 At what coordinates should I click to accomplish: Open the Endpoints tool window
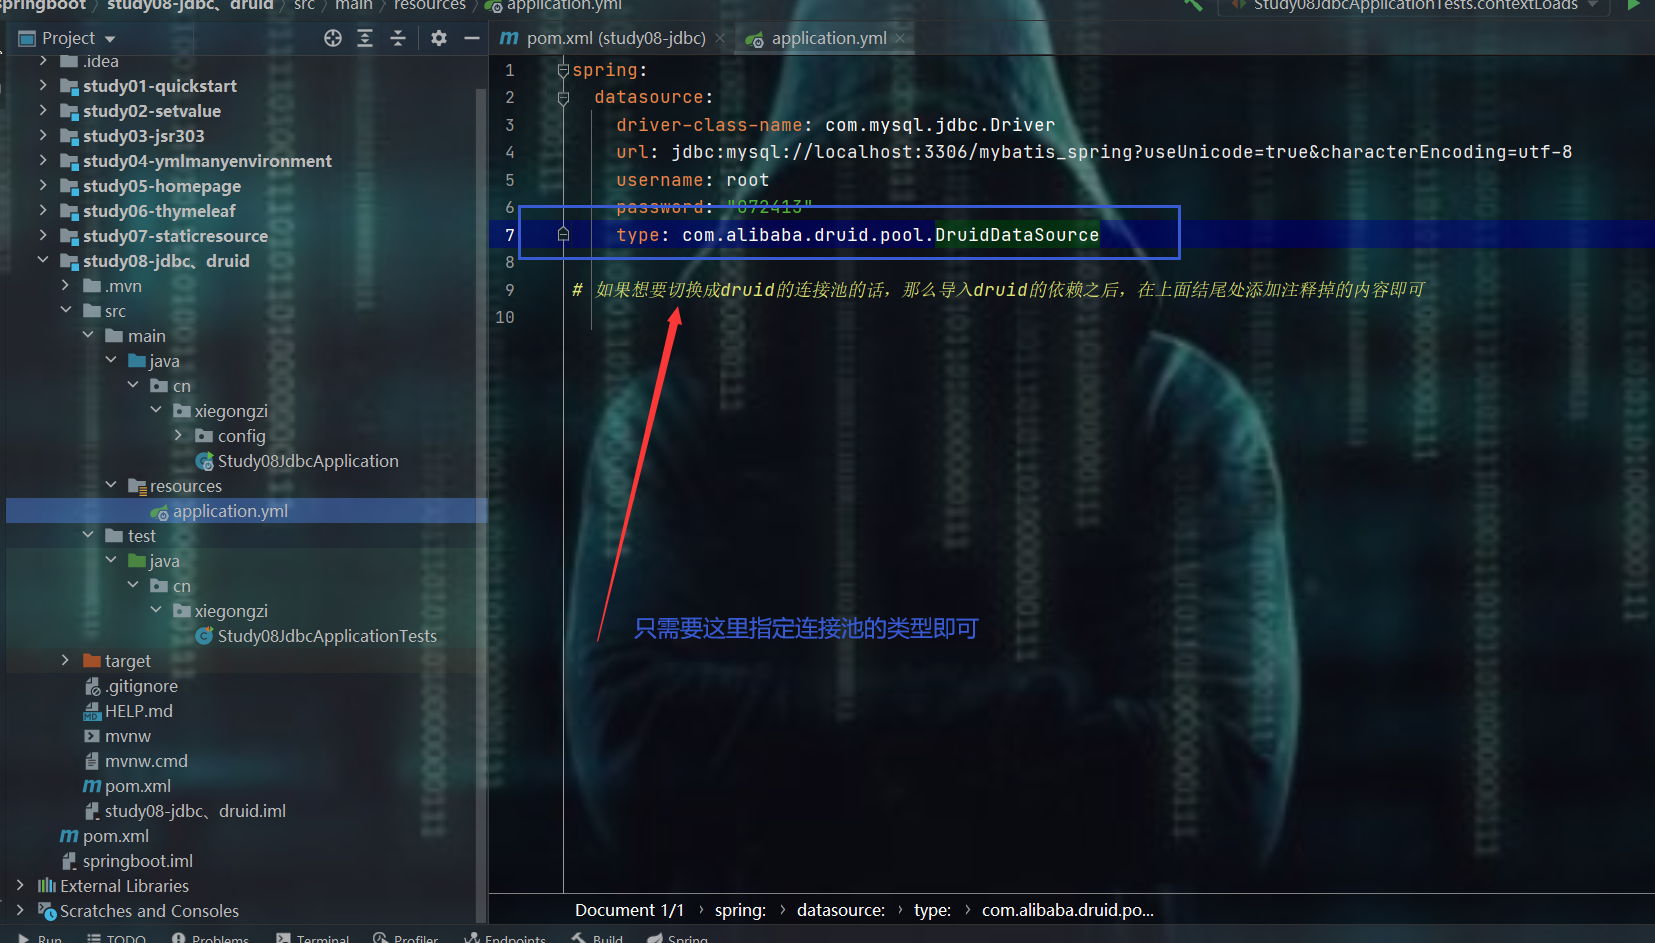505,938
